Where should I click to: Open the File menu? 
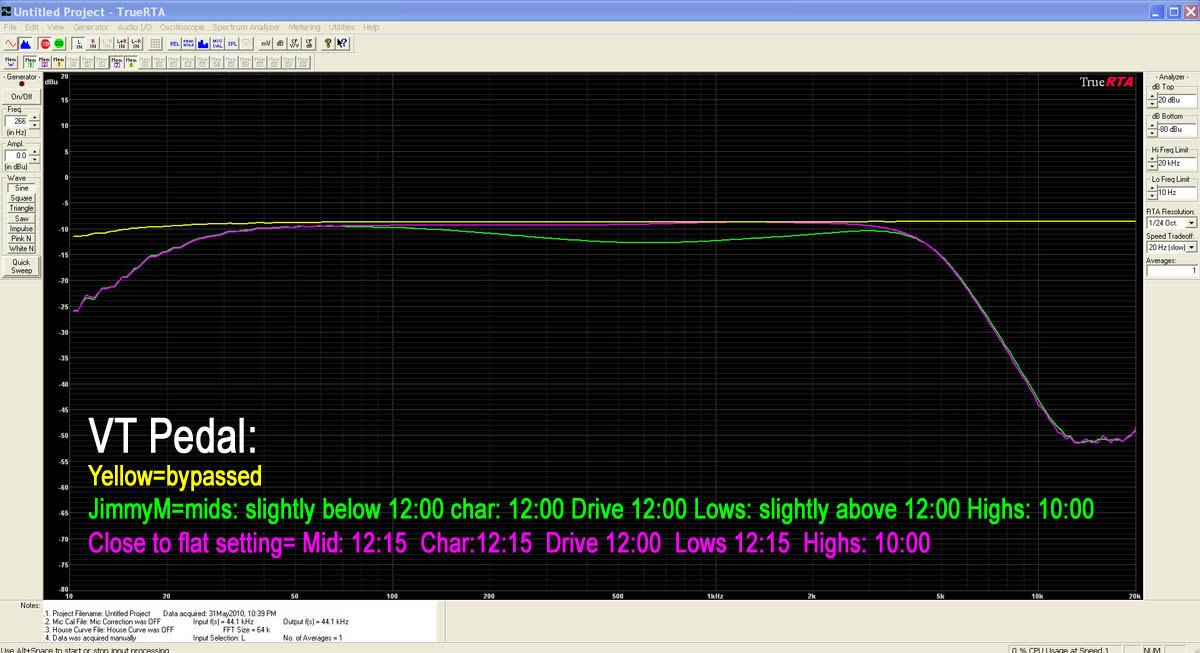pos(10,26)
